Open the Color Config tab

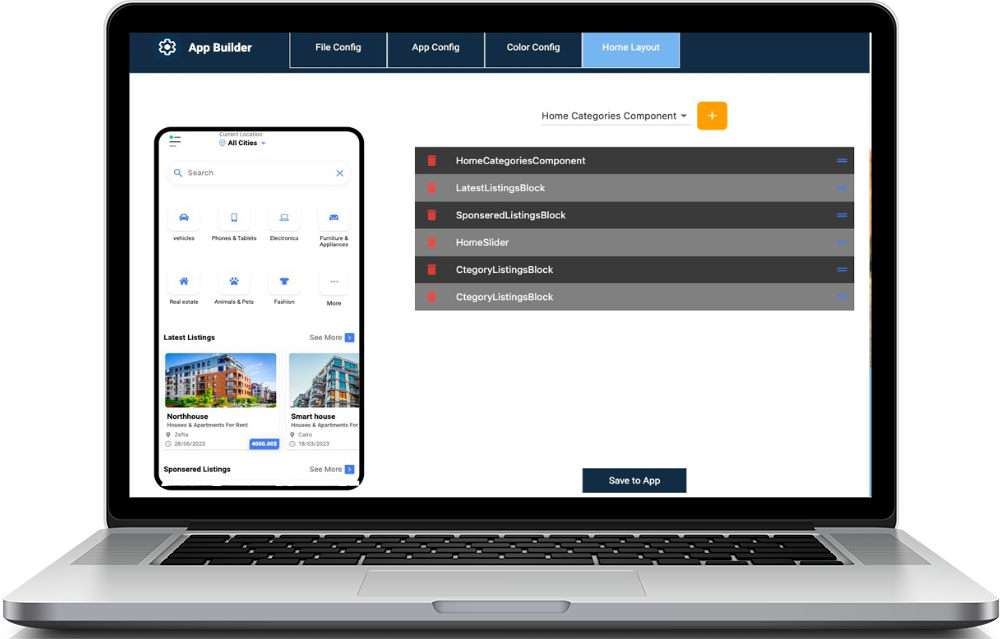point(533,48)
